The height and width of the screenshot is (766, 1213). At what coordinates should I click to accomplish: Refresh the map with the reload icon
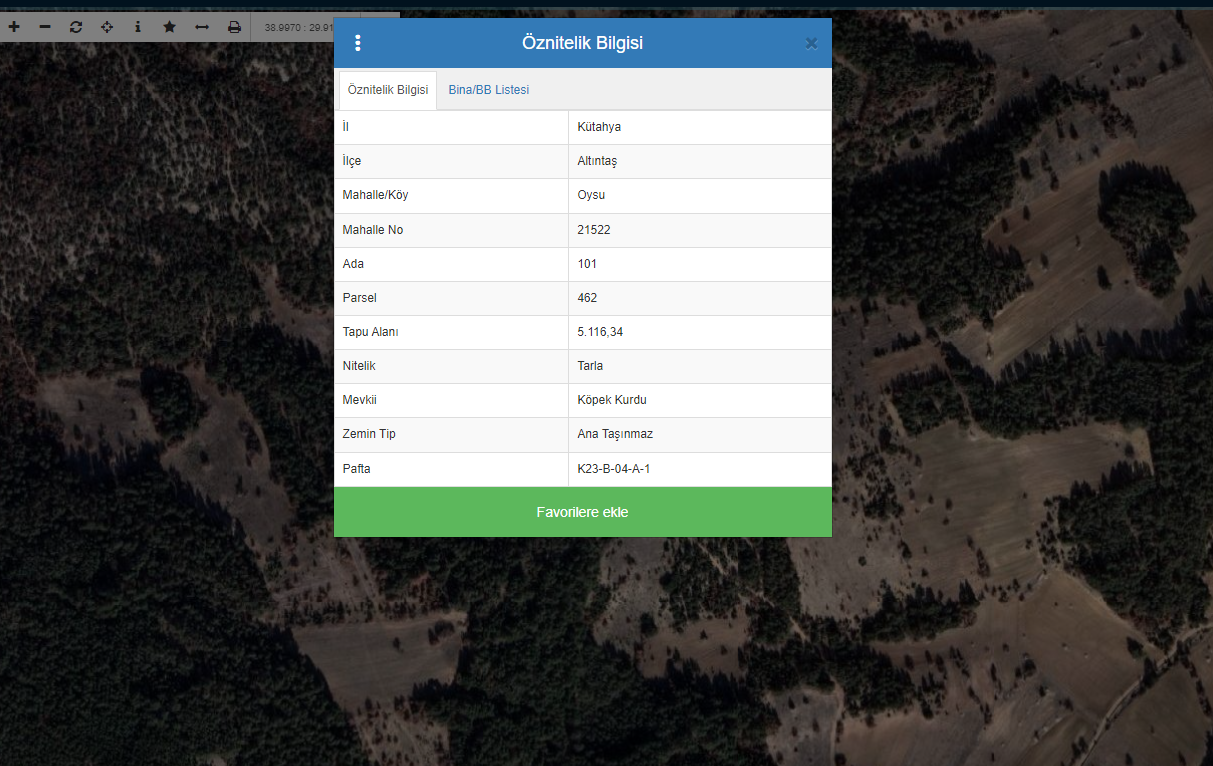click(x=76, y=27)
